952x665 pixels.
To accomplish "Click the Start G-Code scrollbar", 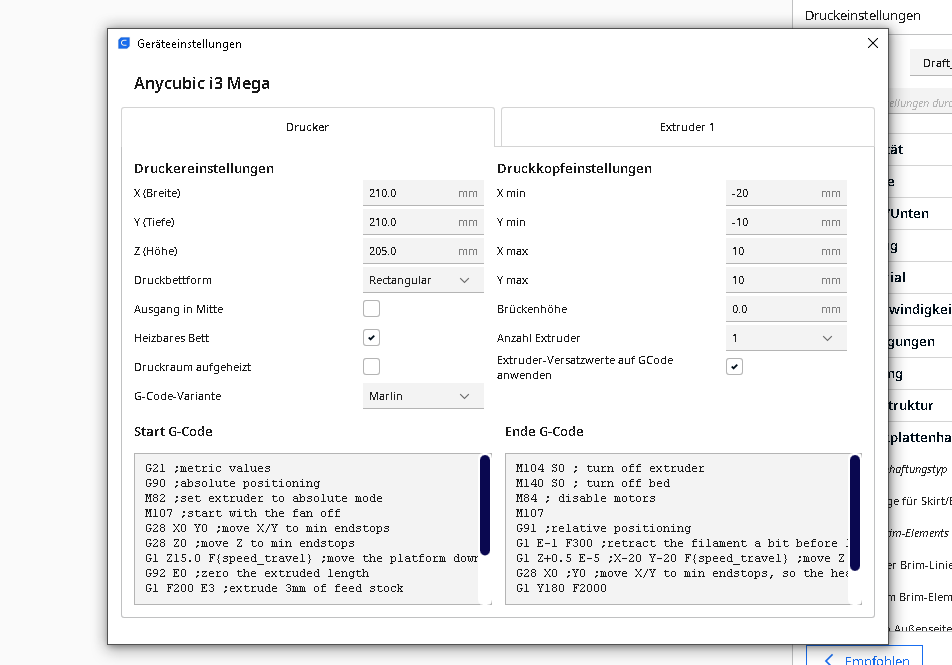I will point(485,505).
